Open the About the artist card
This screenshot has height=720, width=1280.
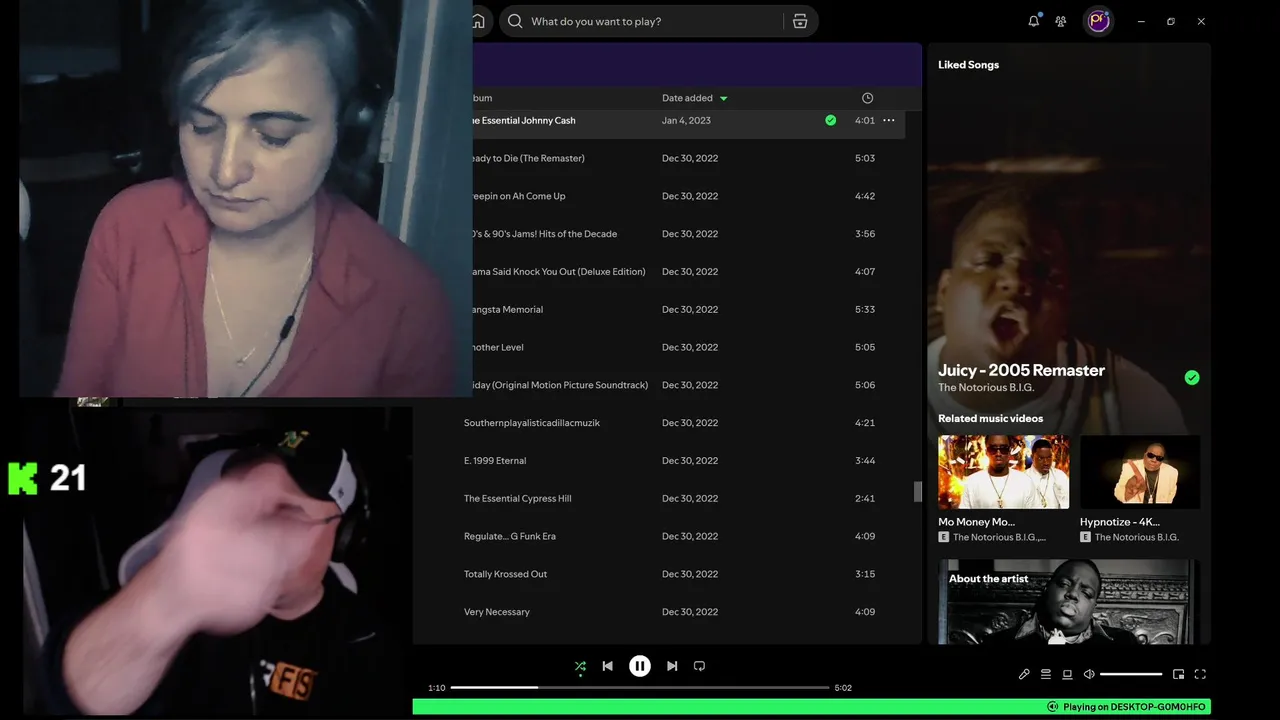[x=1069, y=602]
